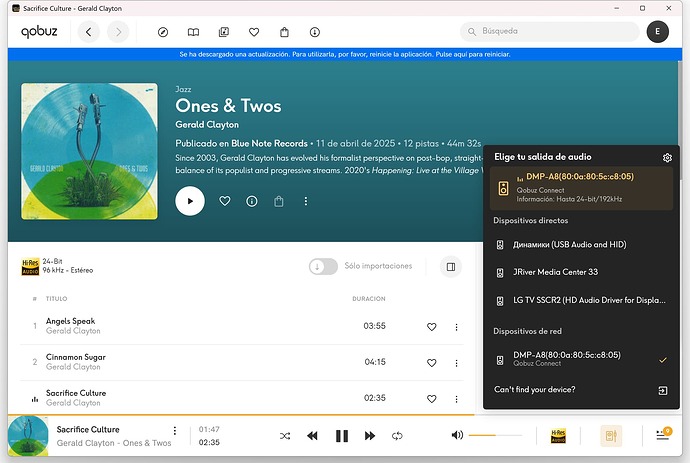Adjust the volume slider
The height and width of the screenshot is (463, 690).
pyautogui.click(x=495, y=435)
